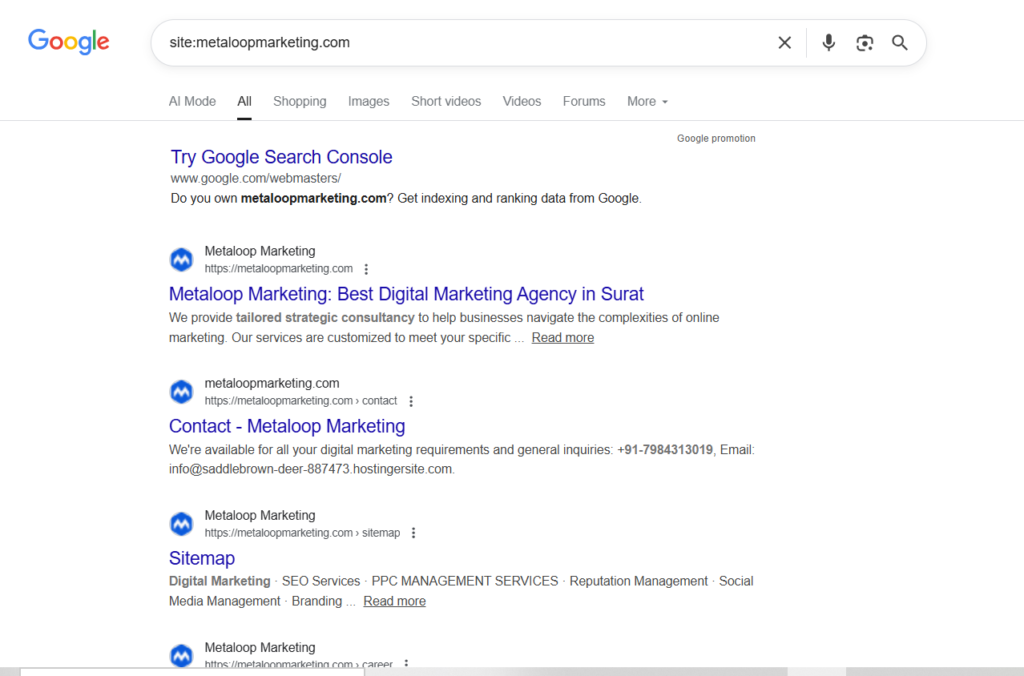The height and width of the screenshot is (676, 1024).
Task: Switch to the Images tab
Action: pos(368,101)
